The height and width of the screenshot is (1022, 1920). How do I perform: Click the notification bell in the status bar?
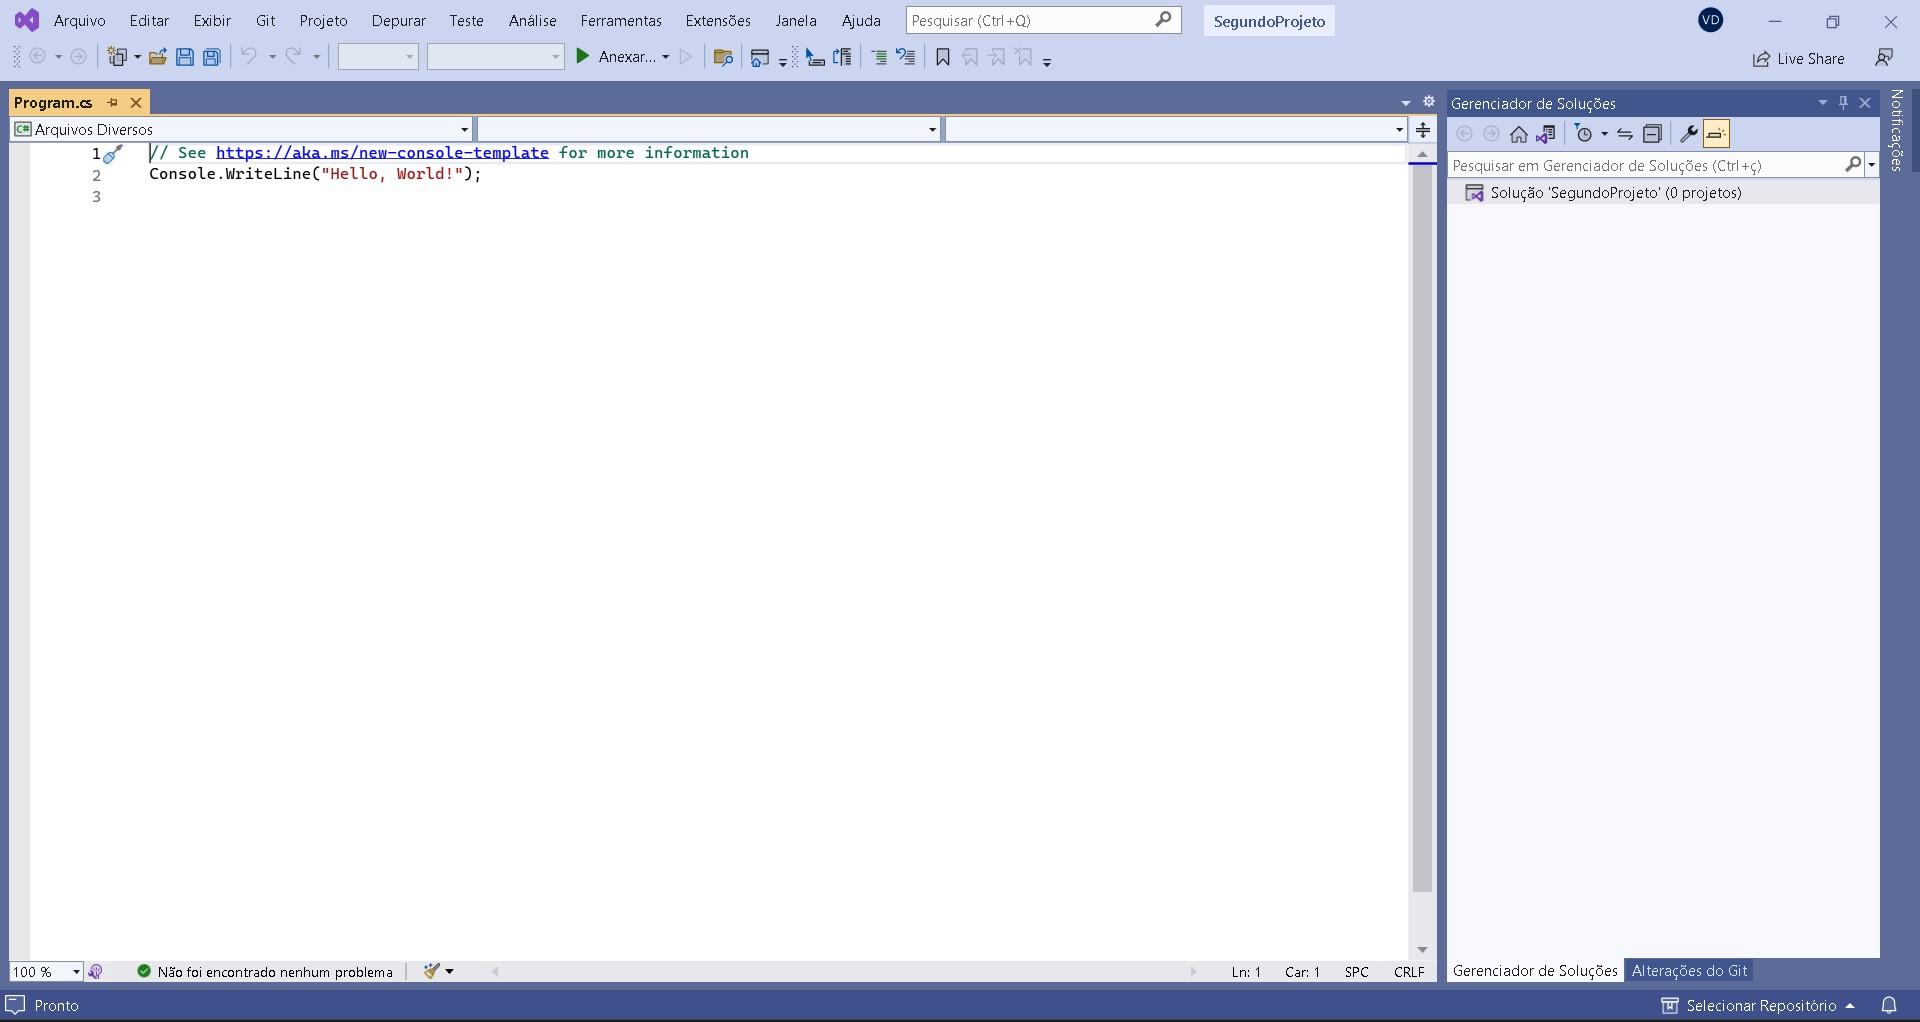point(1889,1005)
